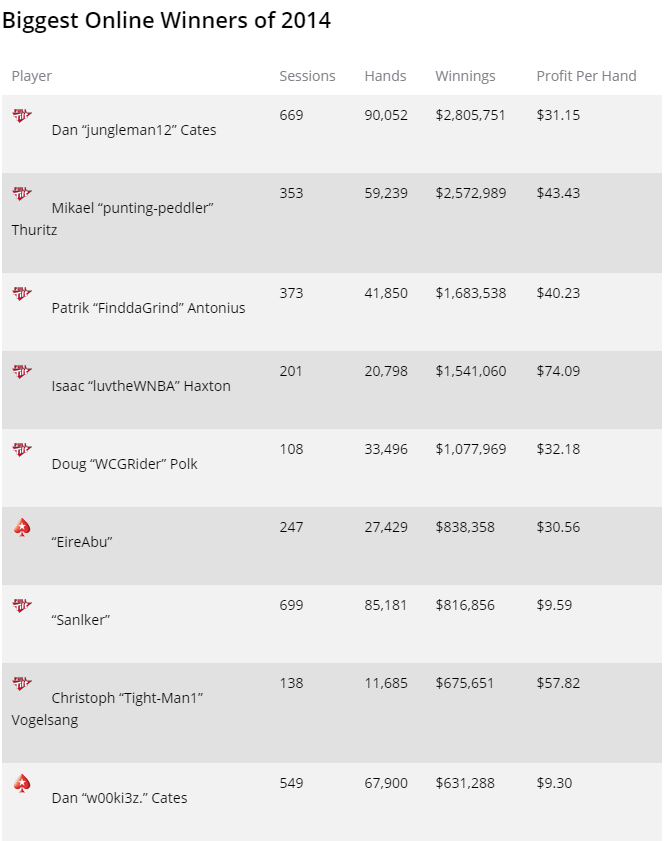Click Full Tilt icon beside Doug Polk
This screenshot has height=841, width=664.
[x=22, y=449]
